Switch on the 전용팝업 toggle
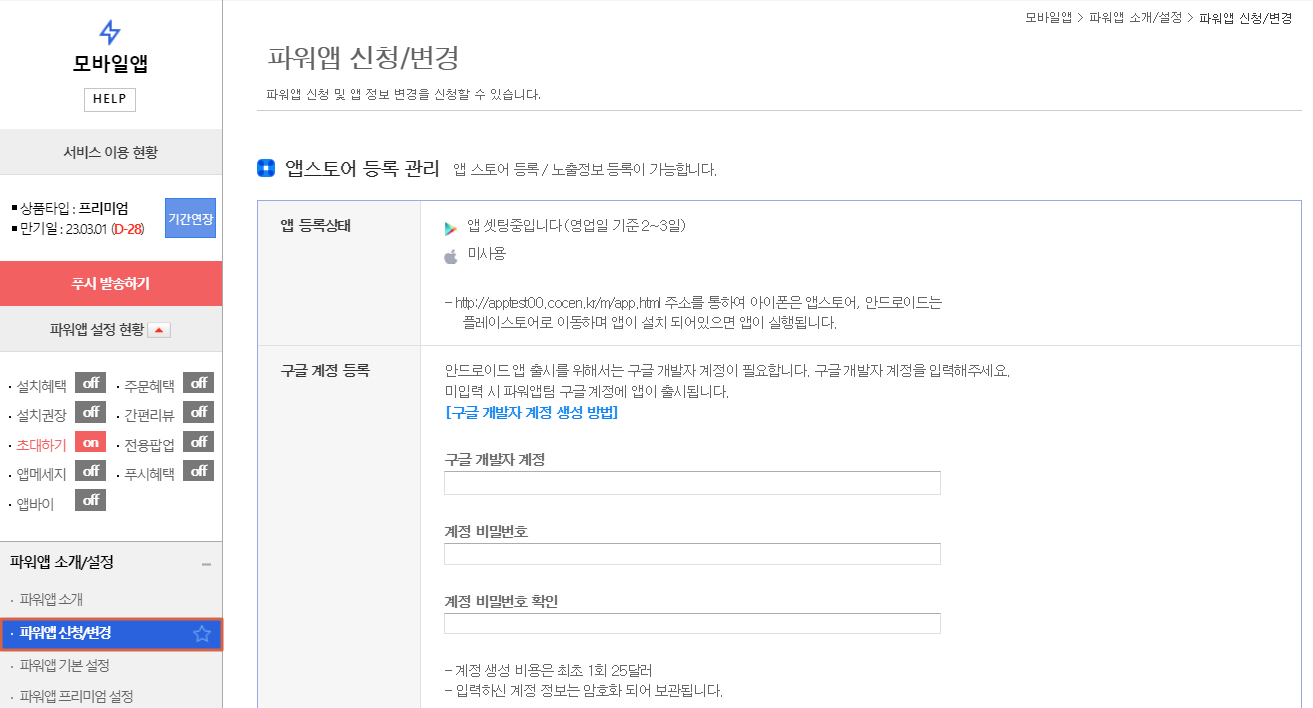 click(198, 441)
